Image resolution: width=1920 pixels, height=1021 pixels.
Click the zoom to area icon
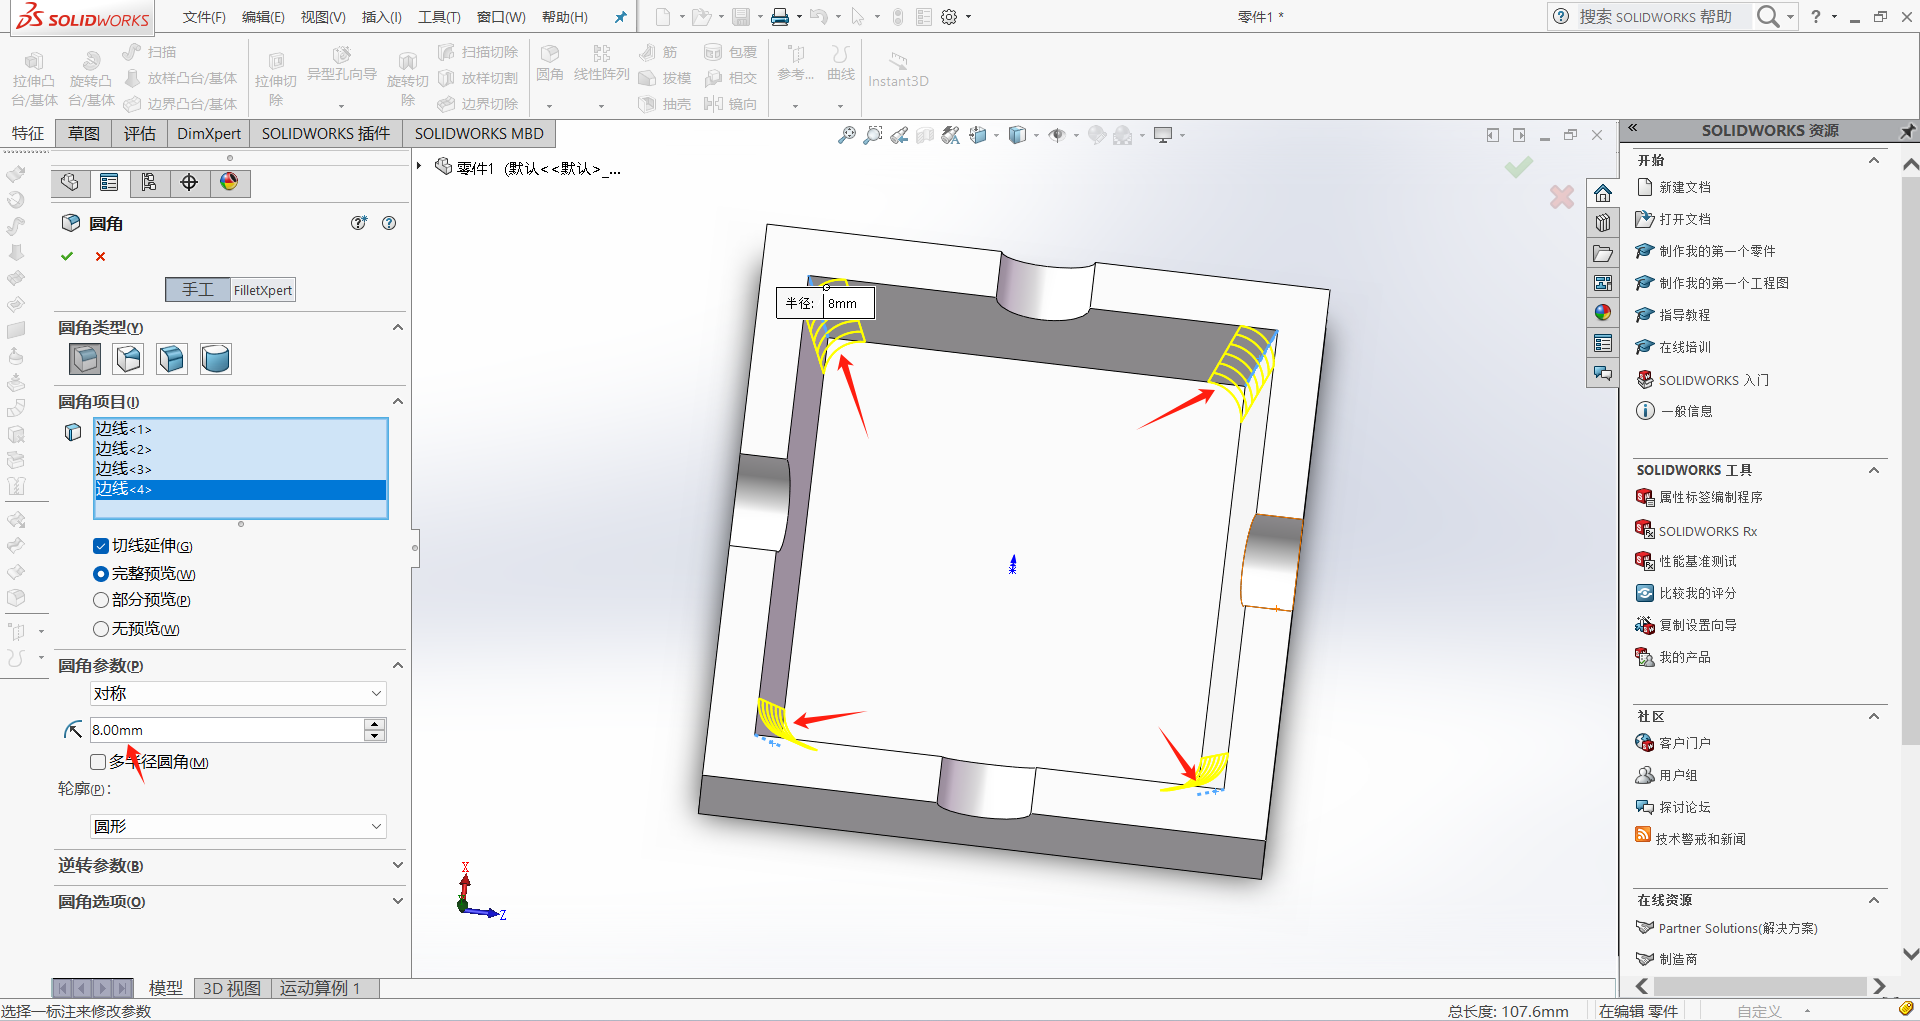[873, 135]
